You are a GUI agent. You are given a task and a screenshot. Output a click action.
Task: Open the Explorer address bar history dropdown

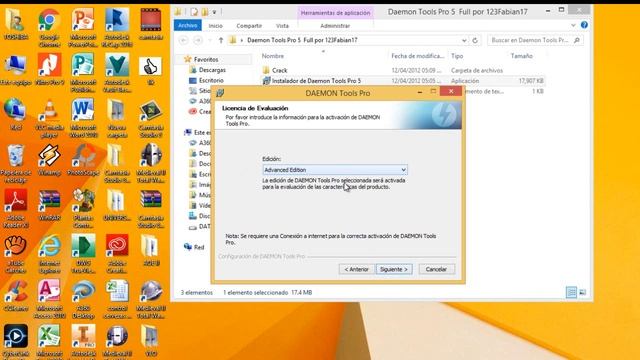[x=464, y=40]
